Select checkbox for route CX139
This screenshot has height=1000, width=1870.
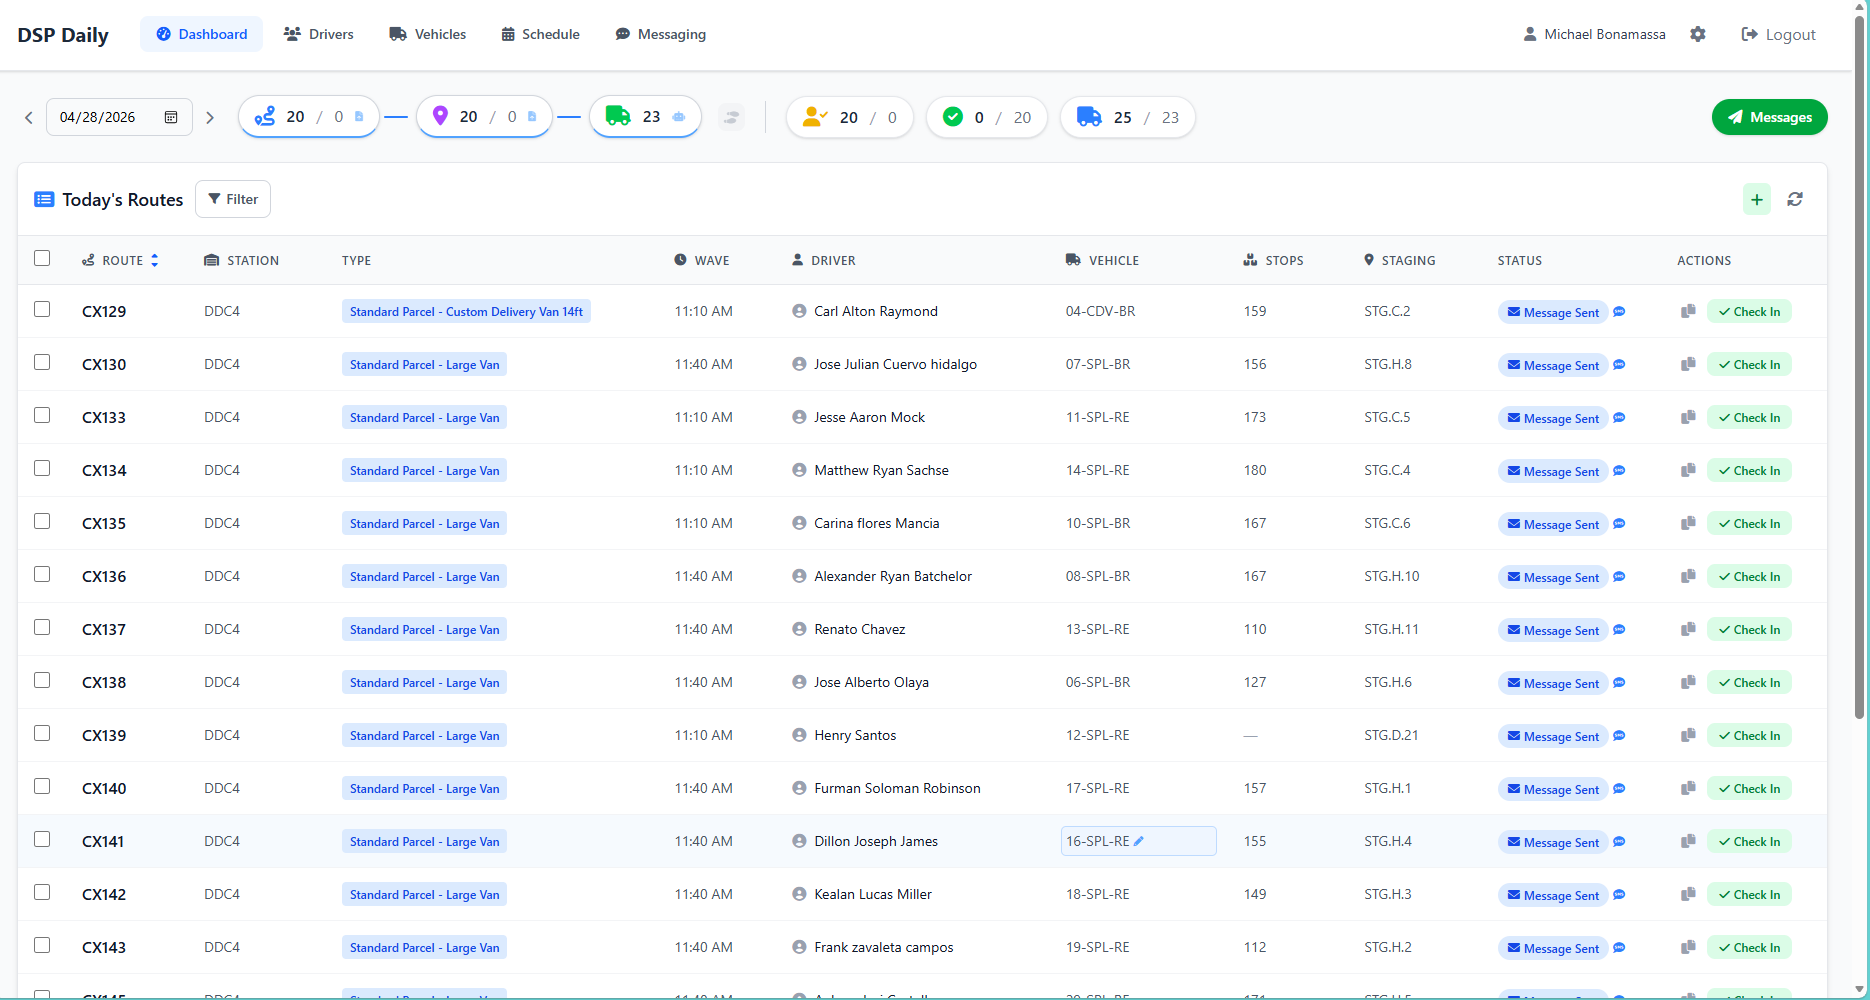(x=42, y=733)
